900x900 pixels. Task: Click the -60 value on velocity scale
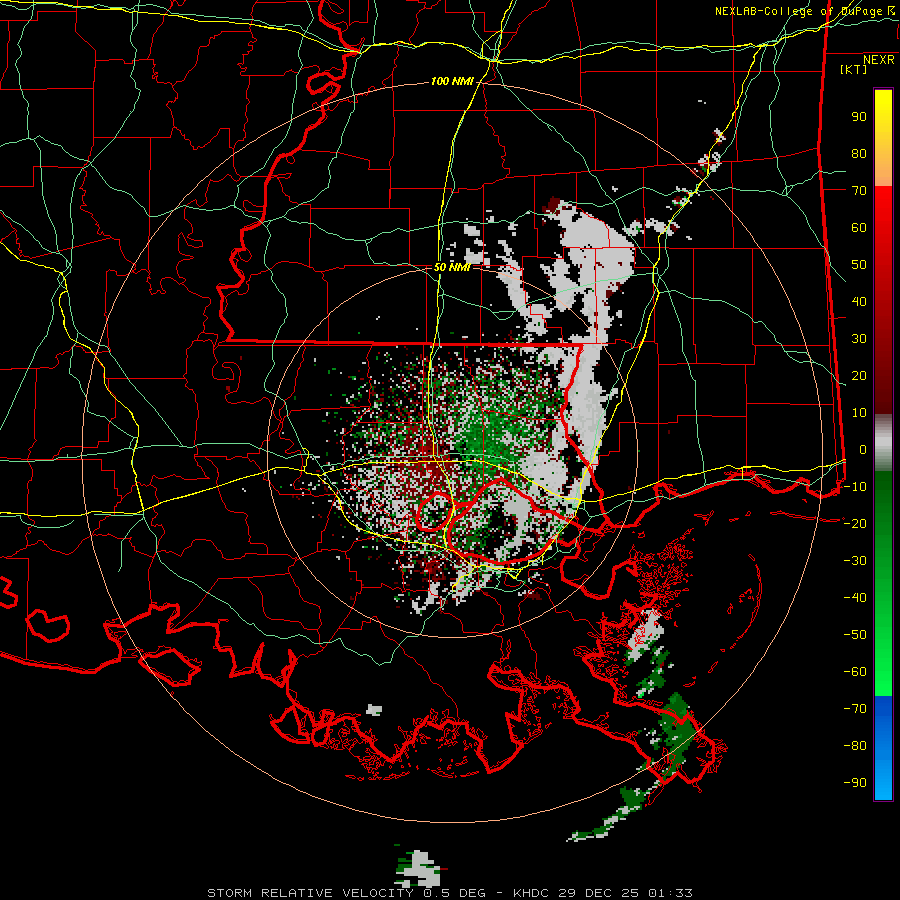pos(855,672)
